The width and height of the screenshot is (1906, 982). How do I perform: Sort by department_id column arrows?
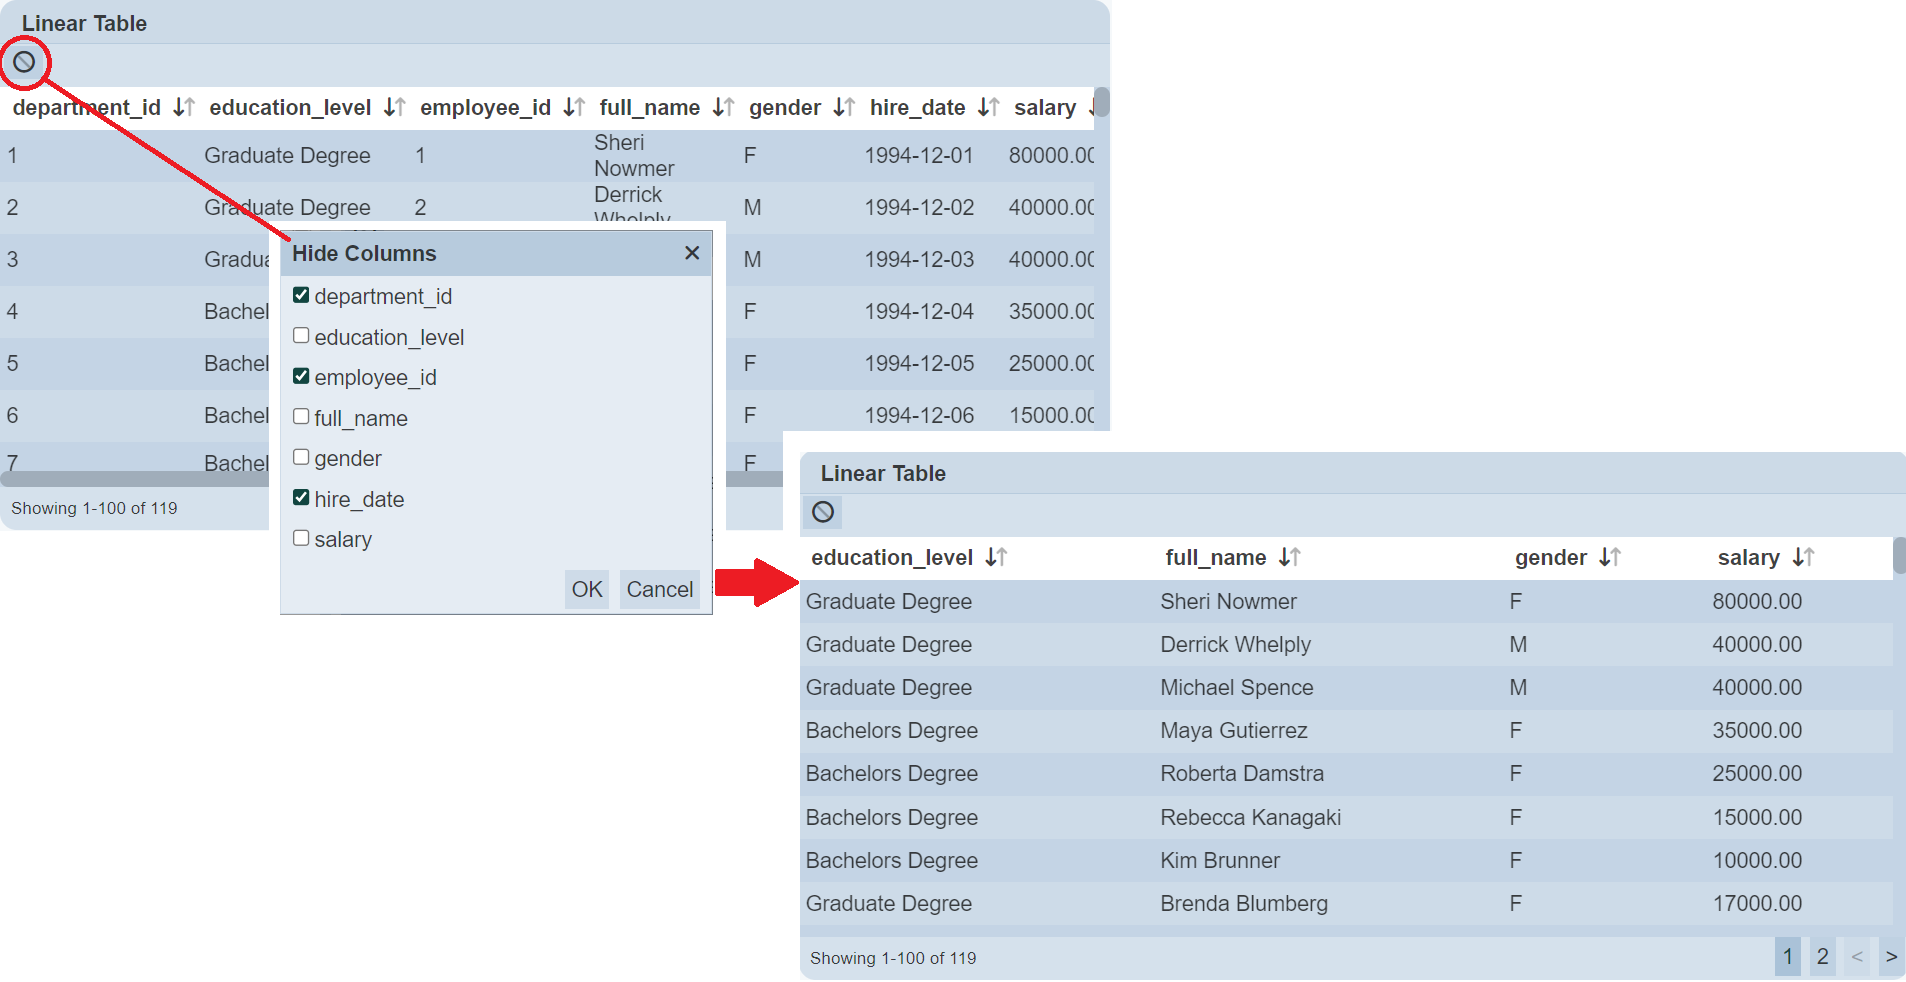(x=183, y=107)
